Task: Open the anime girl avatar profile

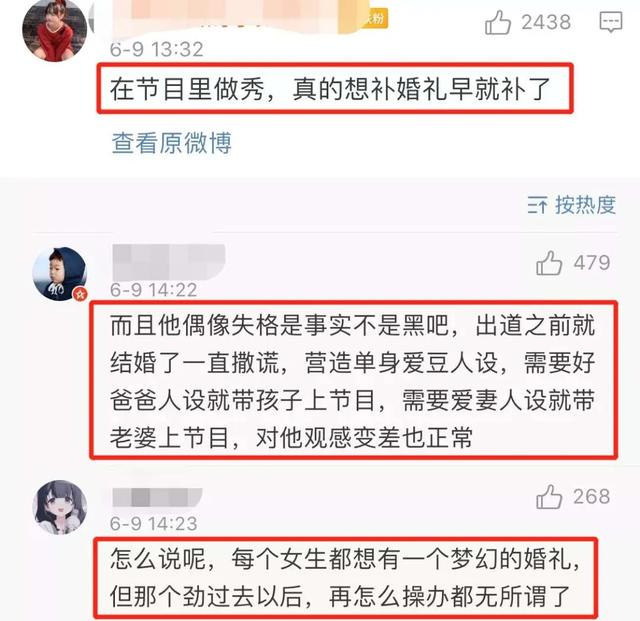Action: tap(60, 507)
